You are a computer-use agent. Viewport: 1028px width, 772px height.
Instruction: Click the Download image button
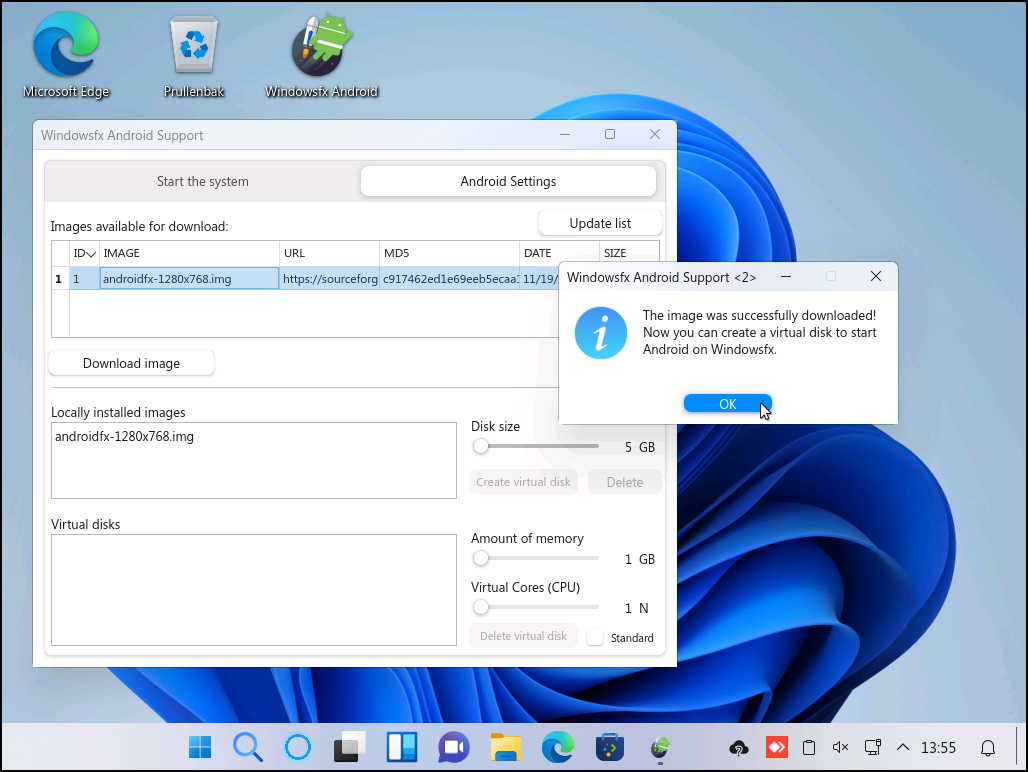pos(131,363)
